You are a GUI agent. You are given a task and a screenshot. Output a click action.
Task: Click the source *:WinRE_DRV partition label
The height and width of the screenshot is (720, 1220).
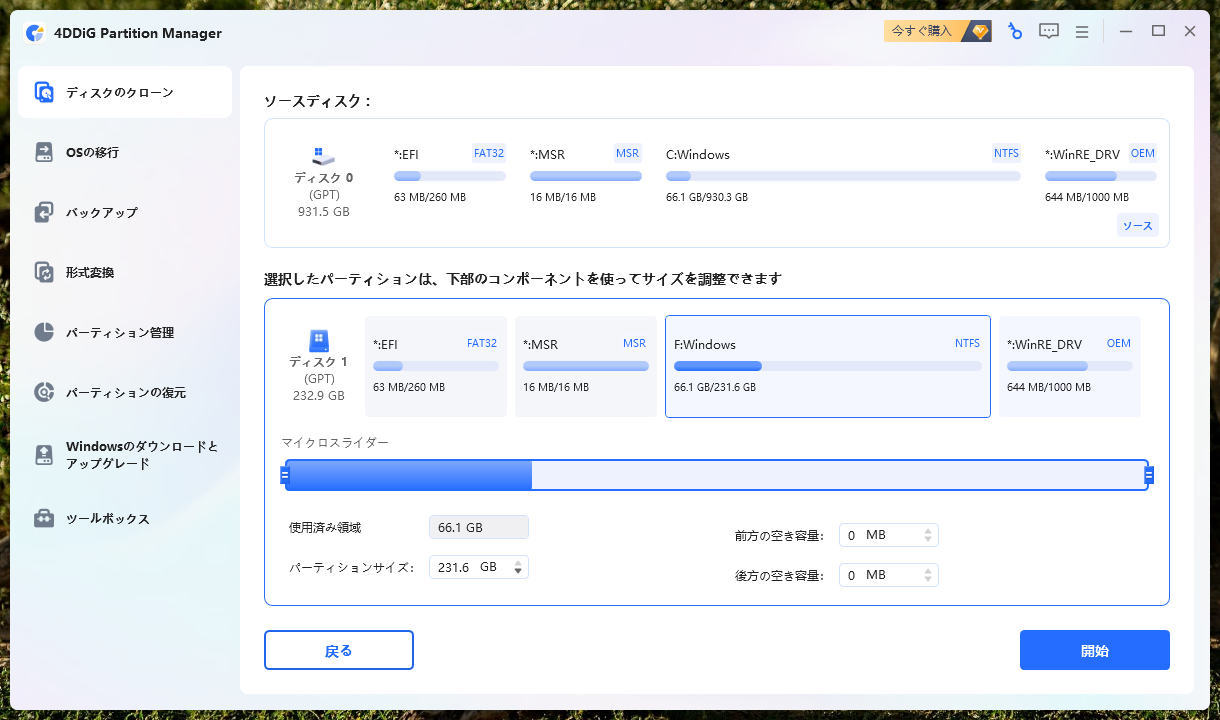click(x=1083, y=155)
